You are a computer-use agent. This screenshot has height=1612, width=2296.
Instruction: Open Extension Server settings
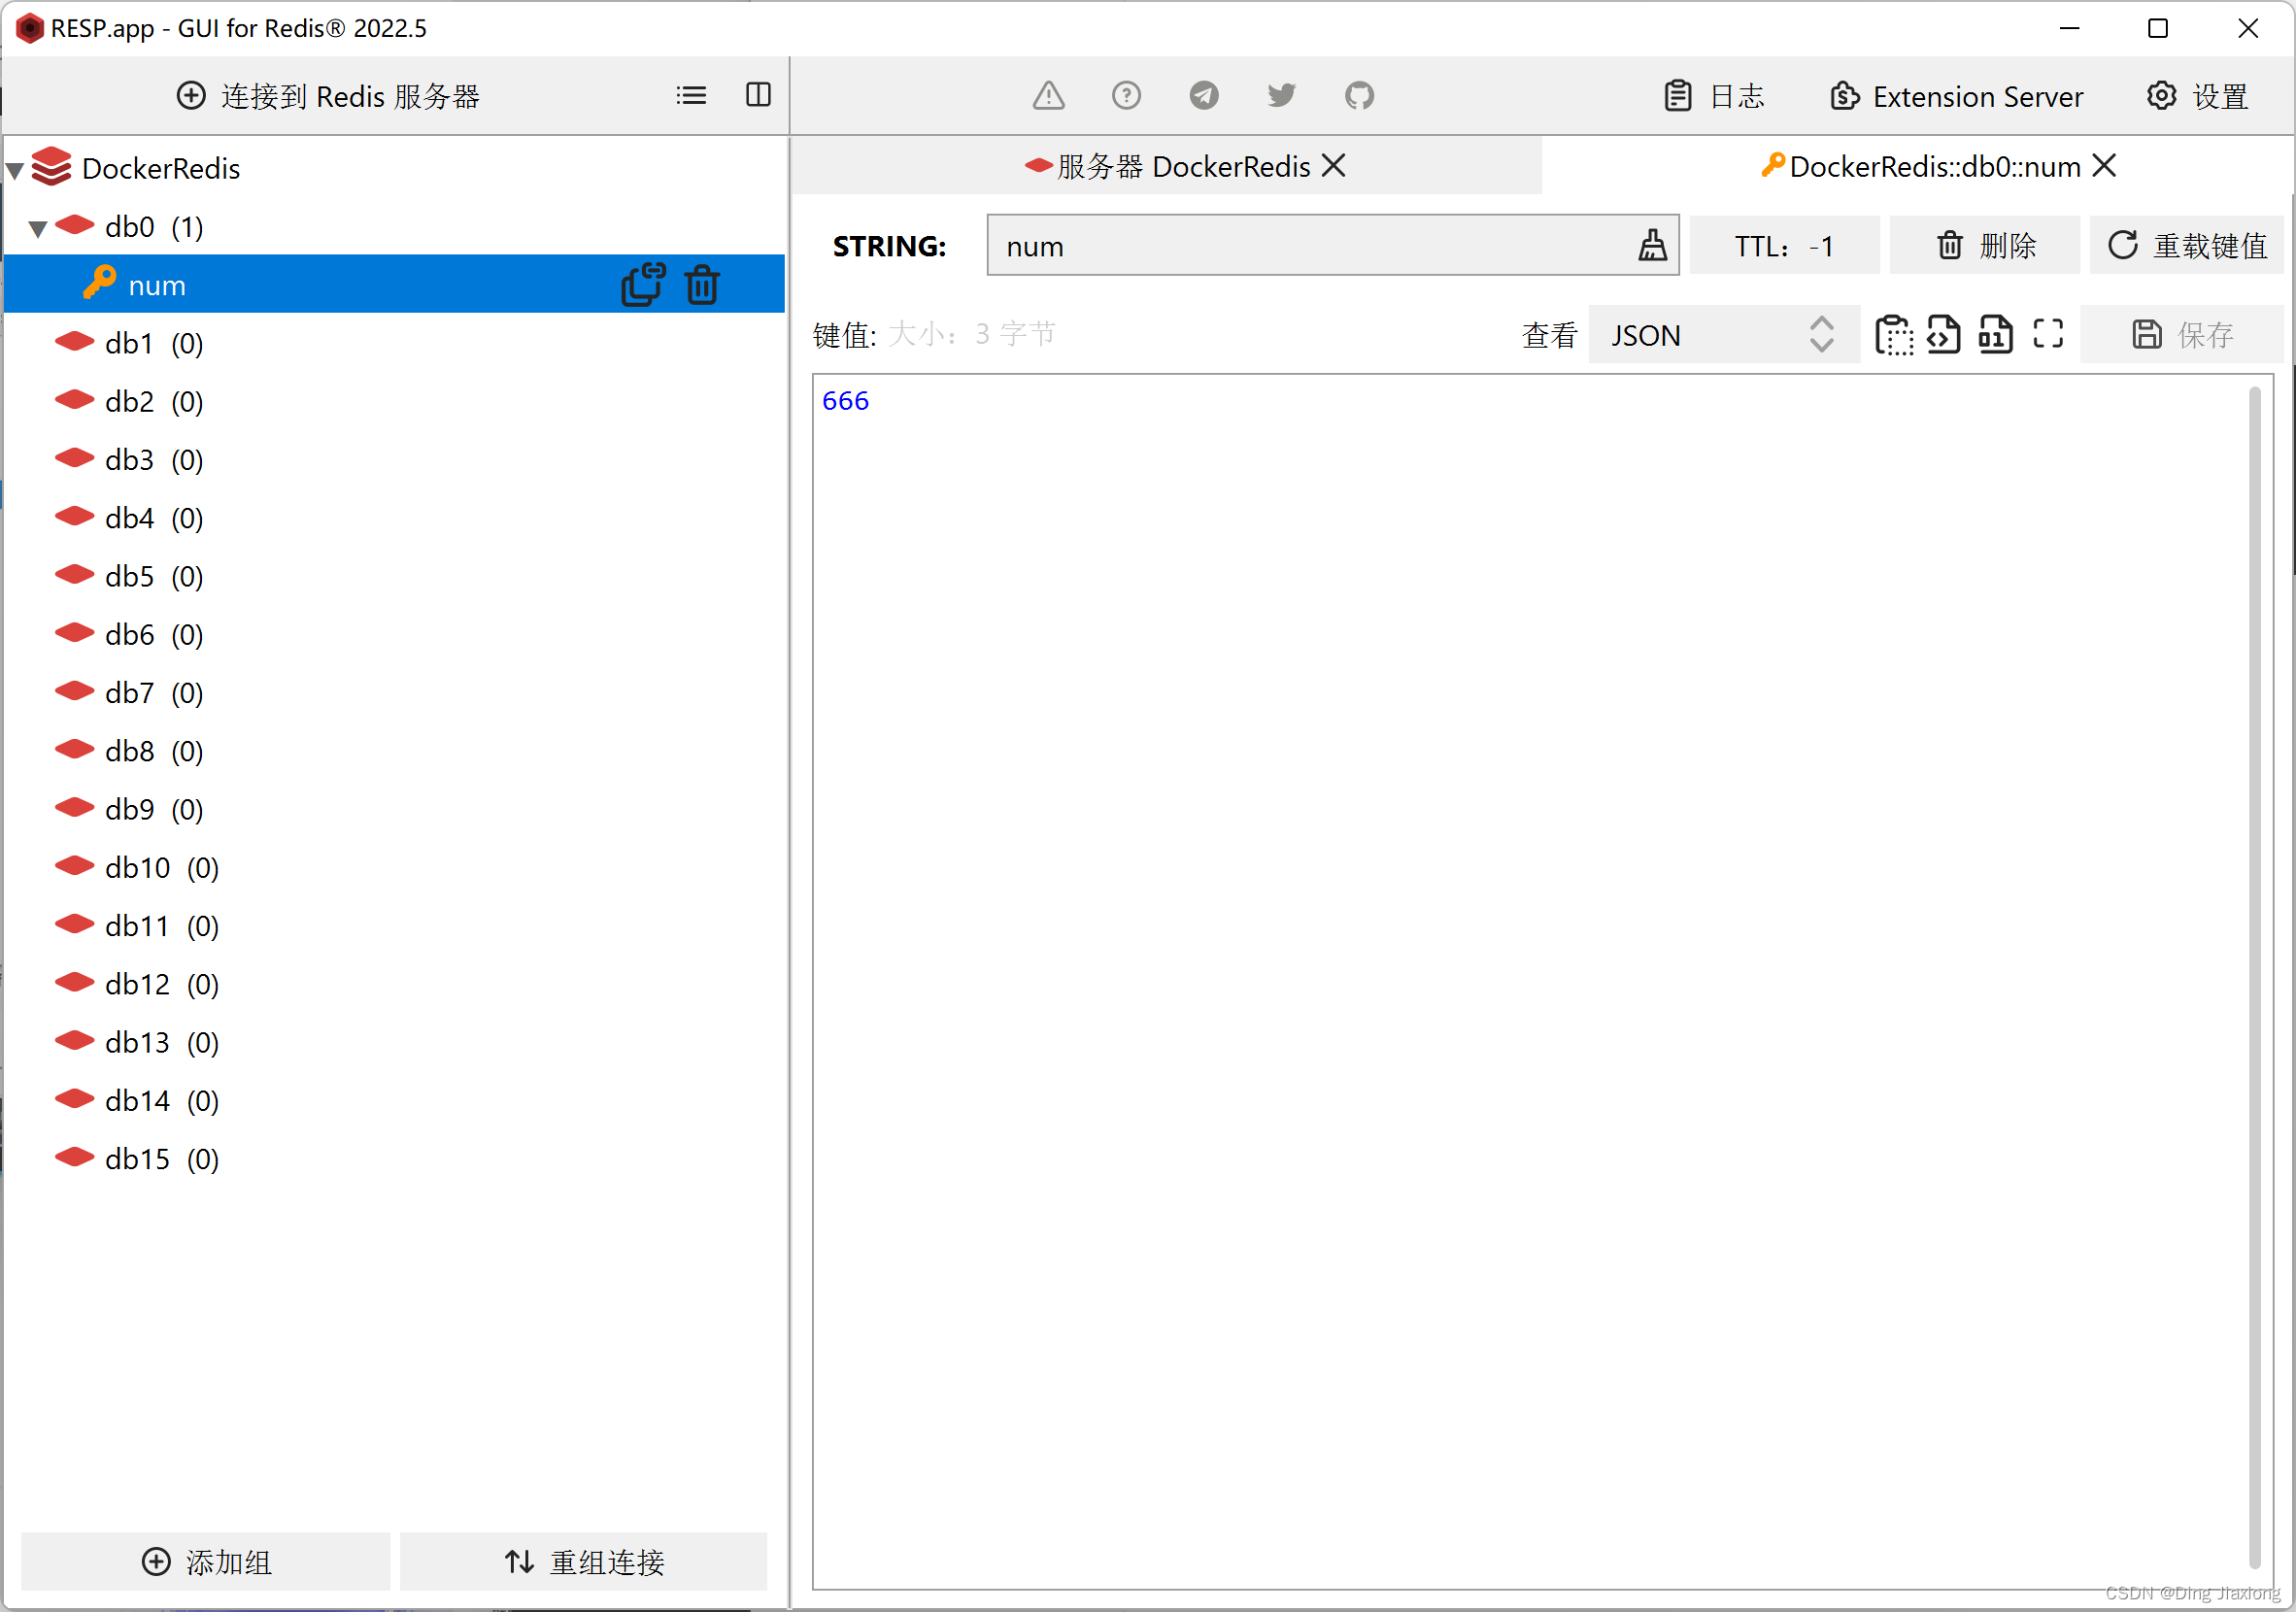pyautogui.click(x=1957, y=96)
